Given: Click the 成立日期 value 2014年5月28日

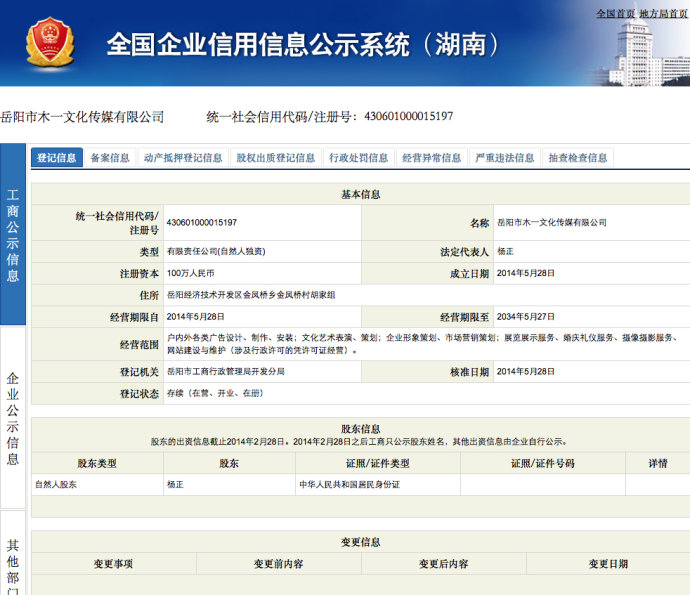Looking at the screenshot, I should coord(525,273).
